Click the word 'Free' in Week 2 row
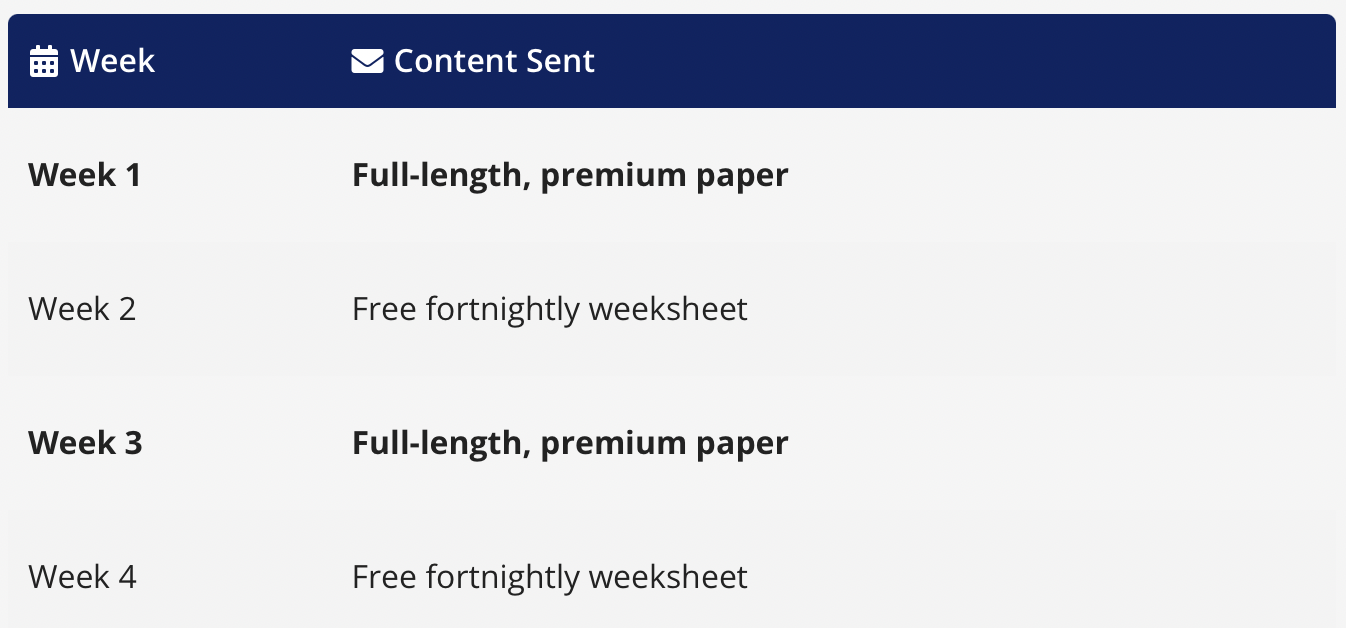Image resolution: width=1346 pixels, height=628 pixels. coord(385,309)
